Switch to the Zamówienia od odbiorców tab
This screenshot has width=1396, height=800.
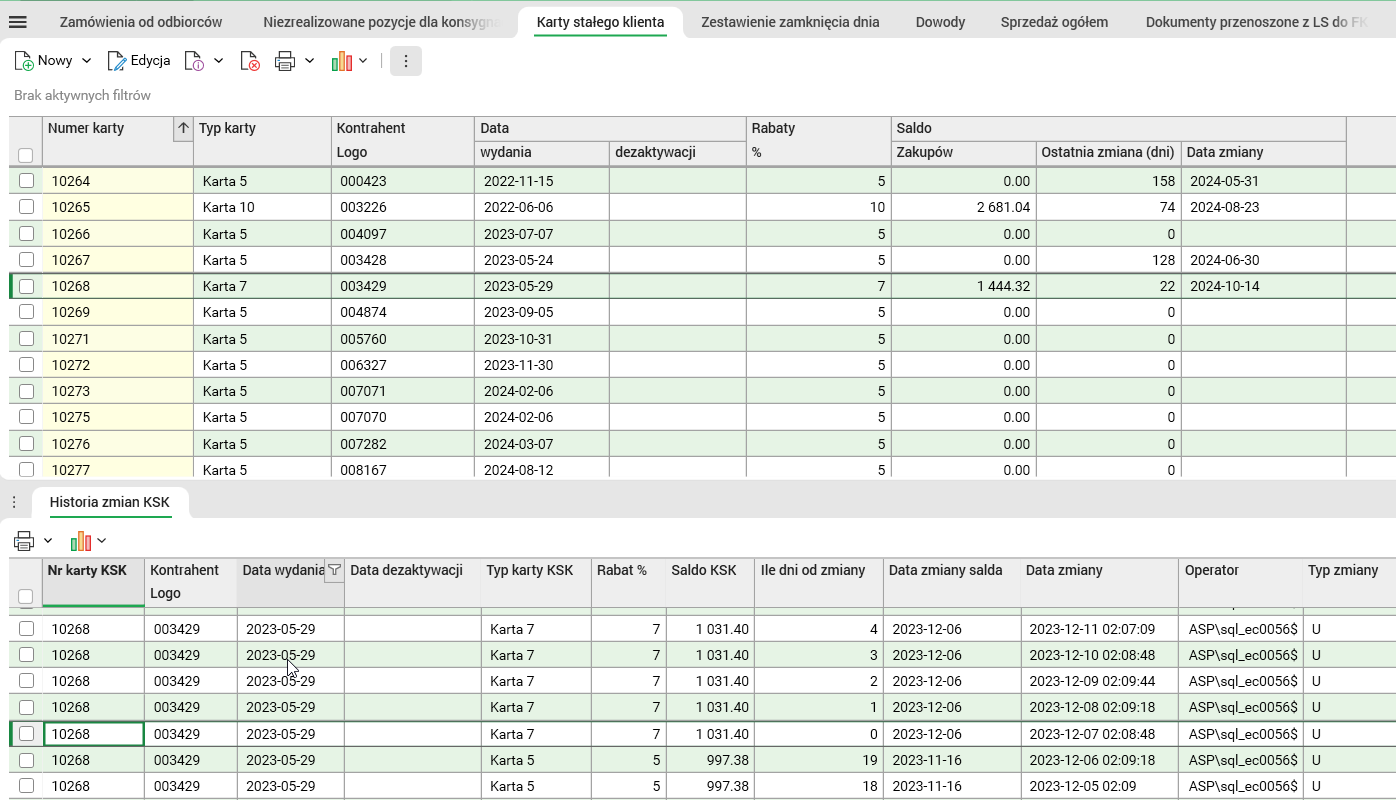click(x=141, y=22)
